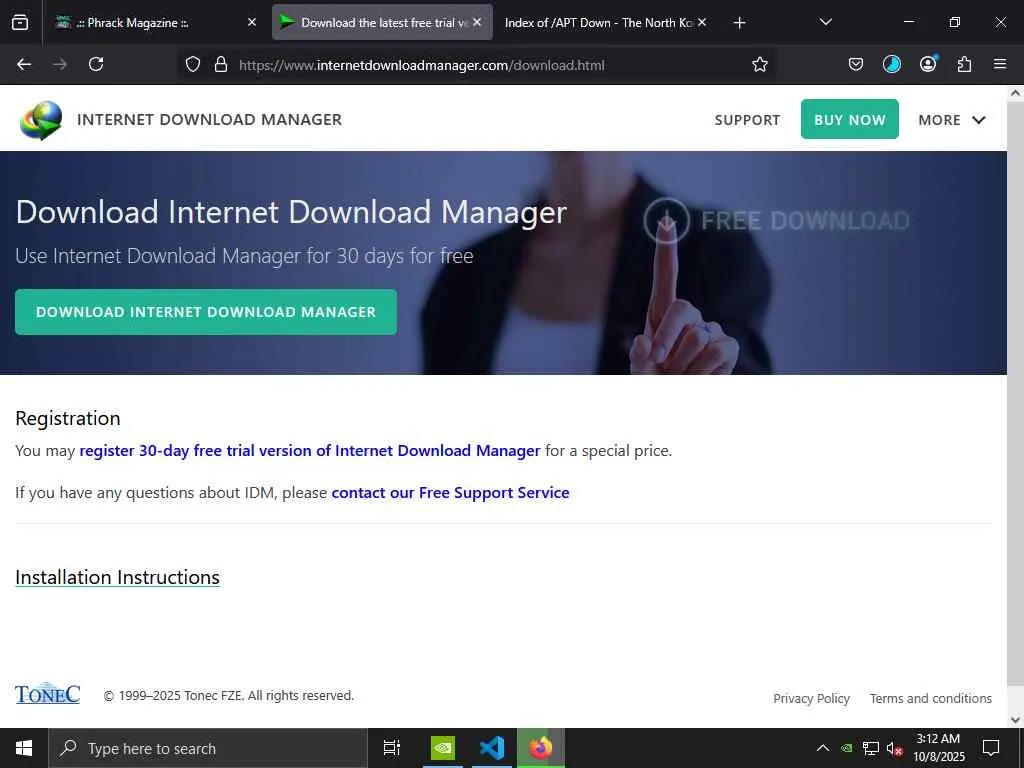
Task: Open the Firefox account profile icon
Action: (x=928, y=63)
